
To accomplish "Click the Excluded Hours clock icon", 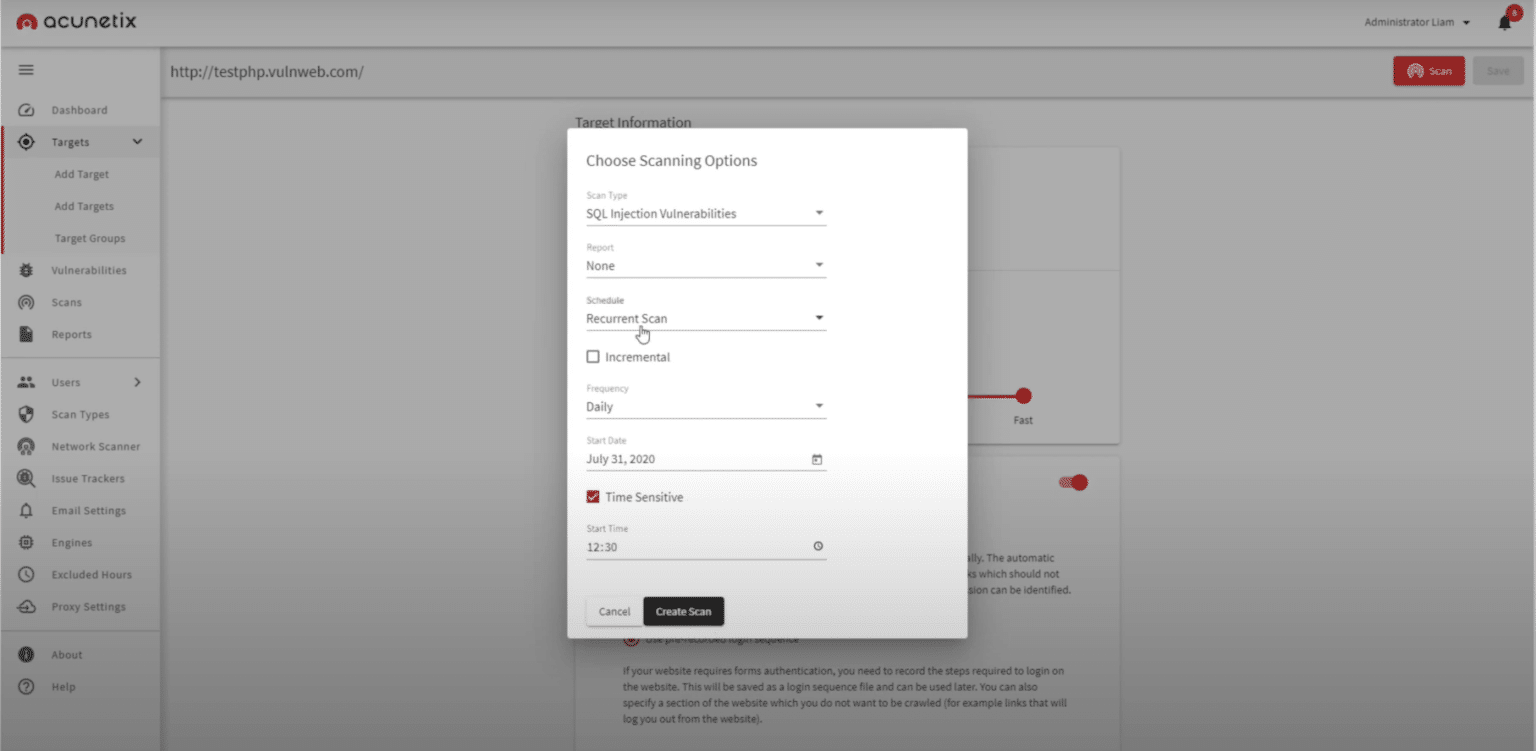I will [27, 574].
